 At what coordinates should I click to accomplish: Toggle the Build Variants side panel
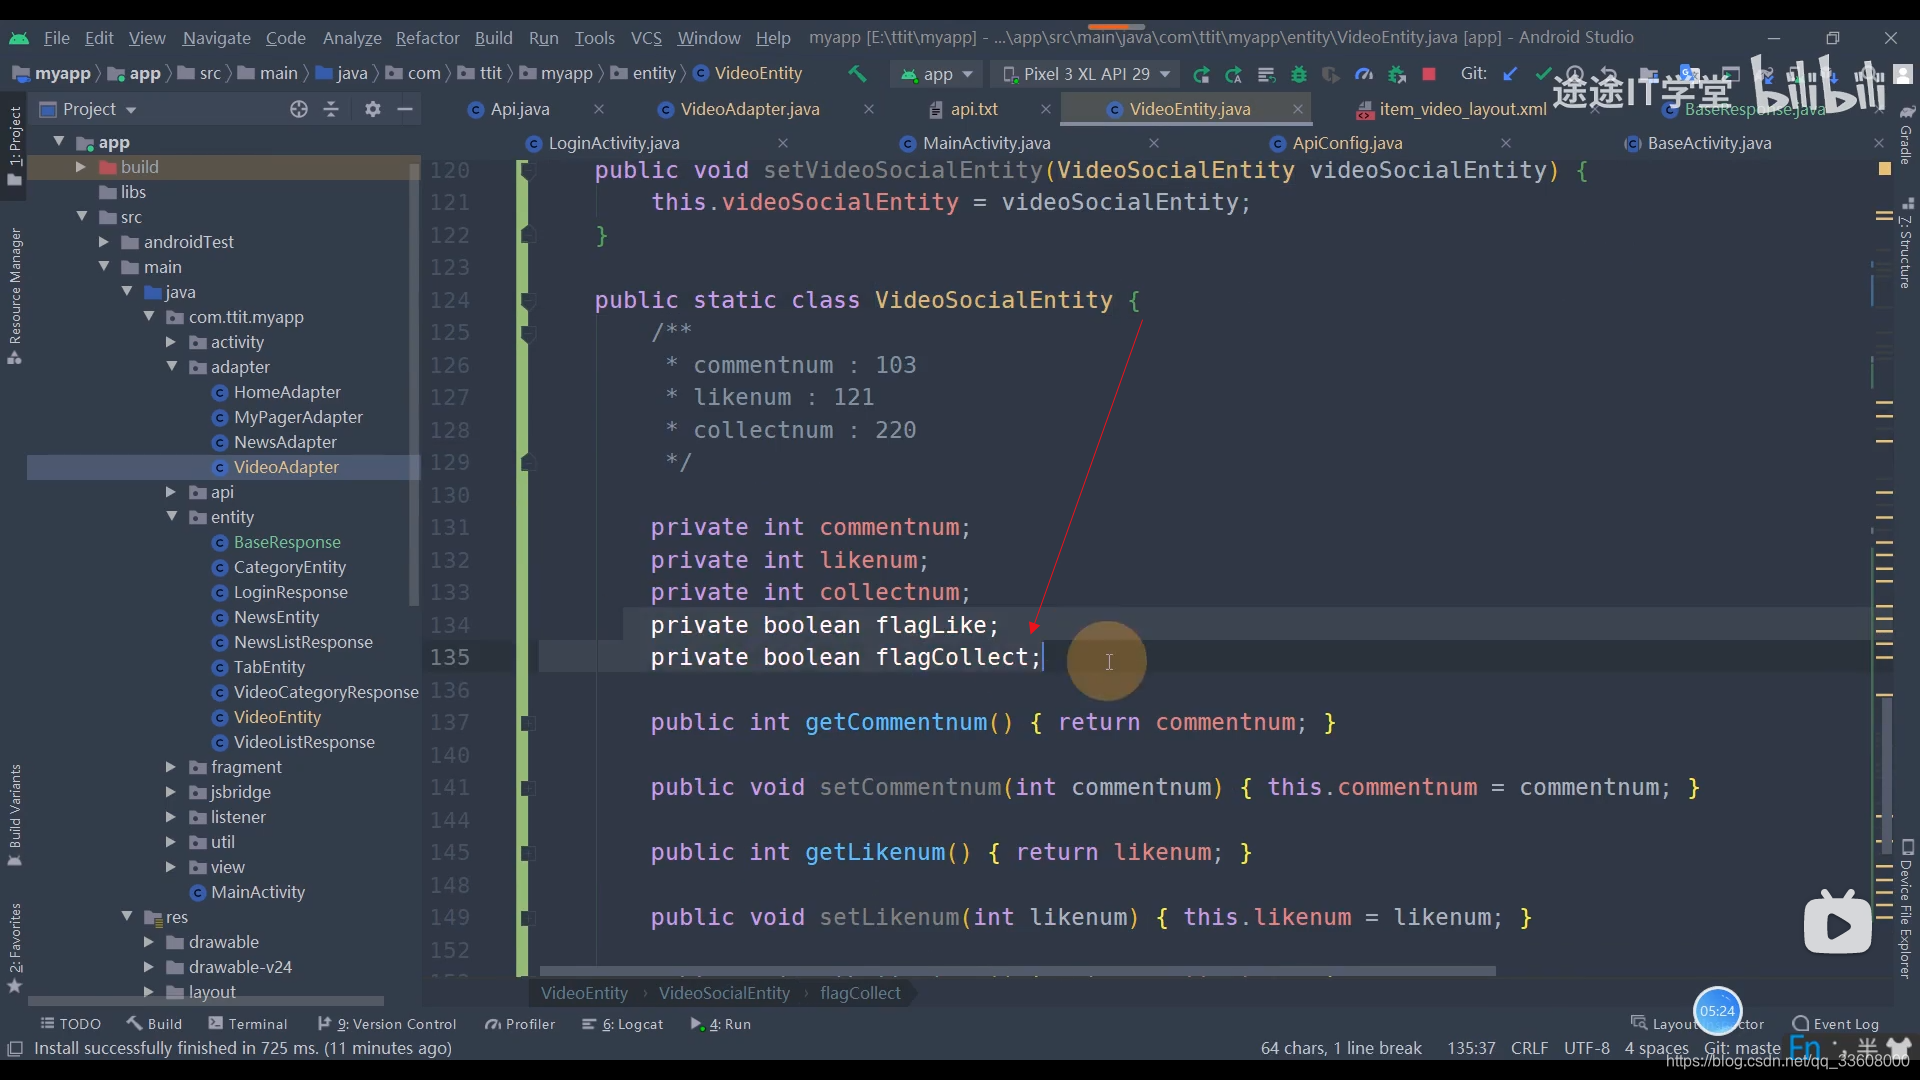(x=14, y=815)
